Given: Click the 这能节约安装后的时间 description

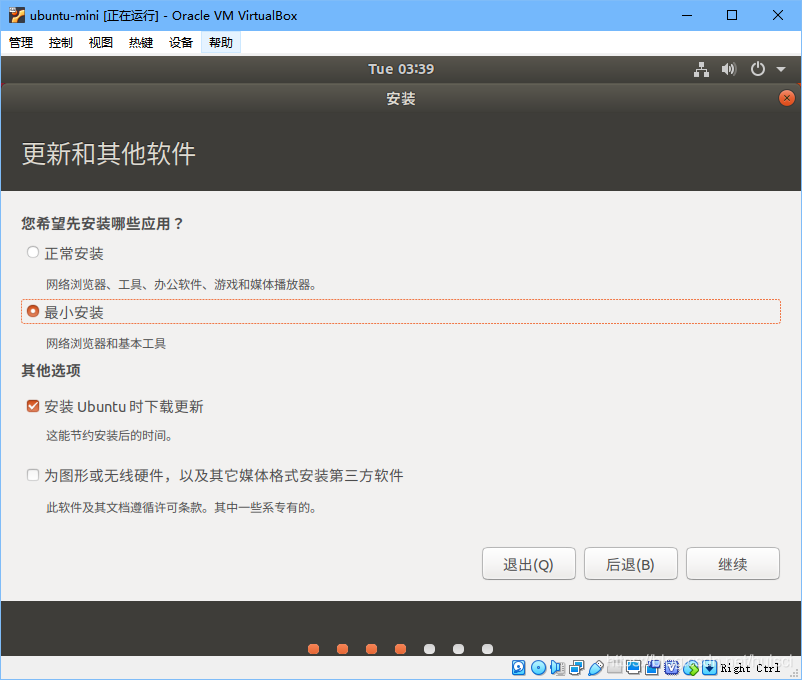Looking at the screenshot, I should click(x=109, y=435).
